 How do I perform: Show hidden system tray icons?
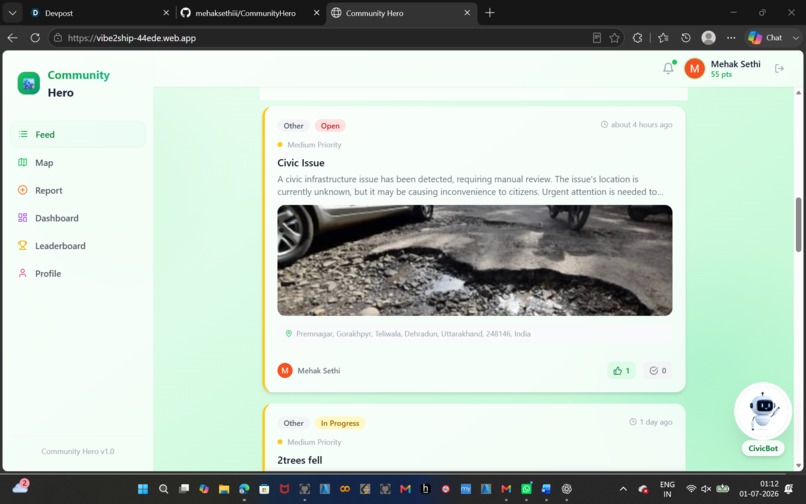[623, 489]
